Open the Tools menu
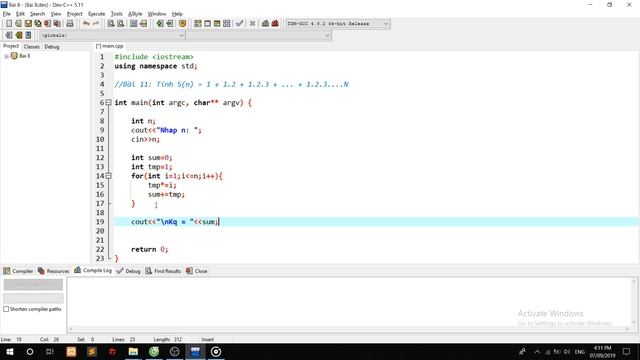Image resolution: width=640 pixels, height=360 pixels. 117,14
